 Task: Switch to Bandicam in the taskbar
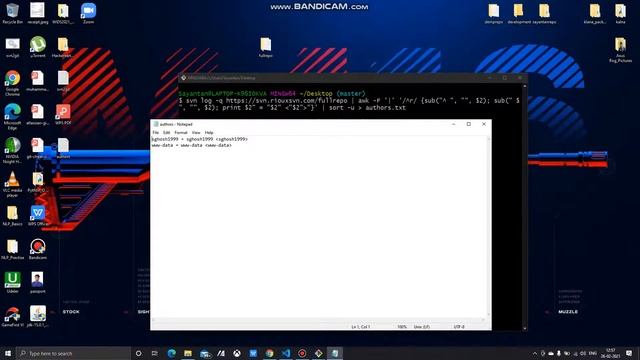pyautogui.click(x=302, y=353)
